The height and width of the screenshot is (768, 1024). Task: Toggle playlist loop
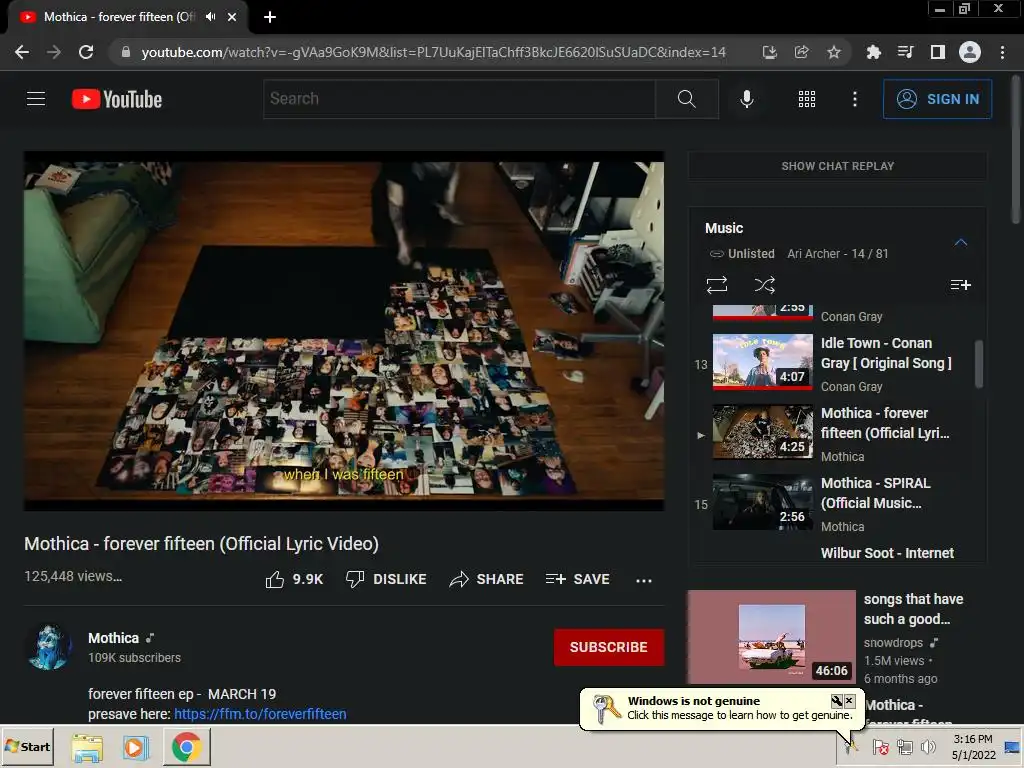tap(716, 285)
